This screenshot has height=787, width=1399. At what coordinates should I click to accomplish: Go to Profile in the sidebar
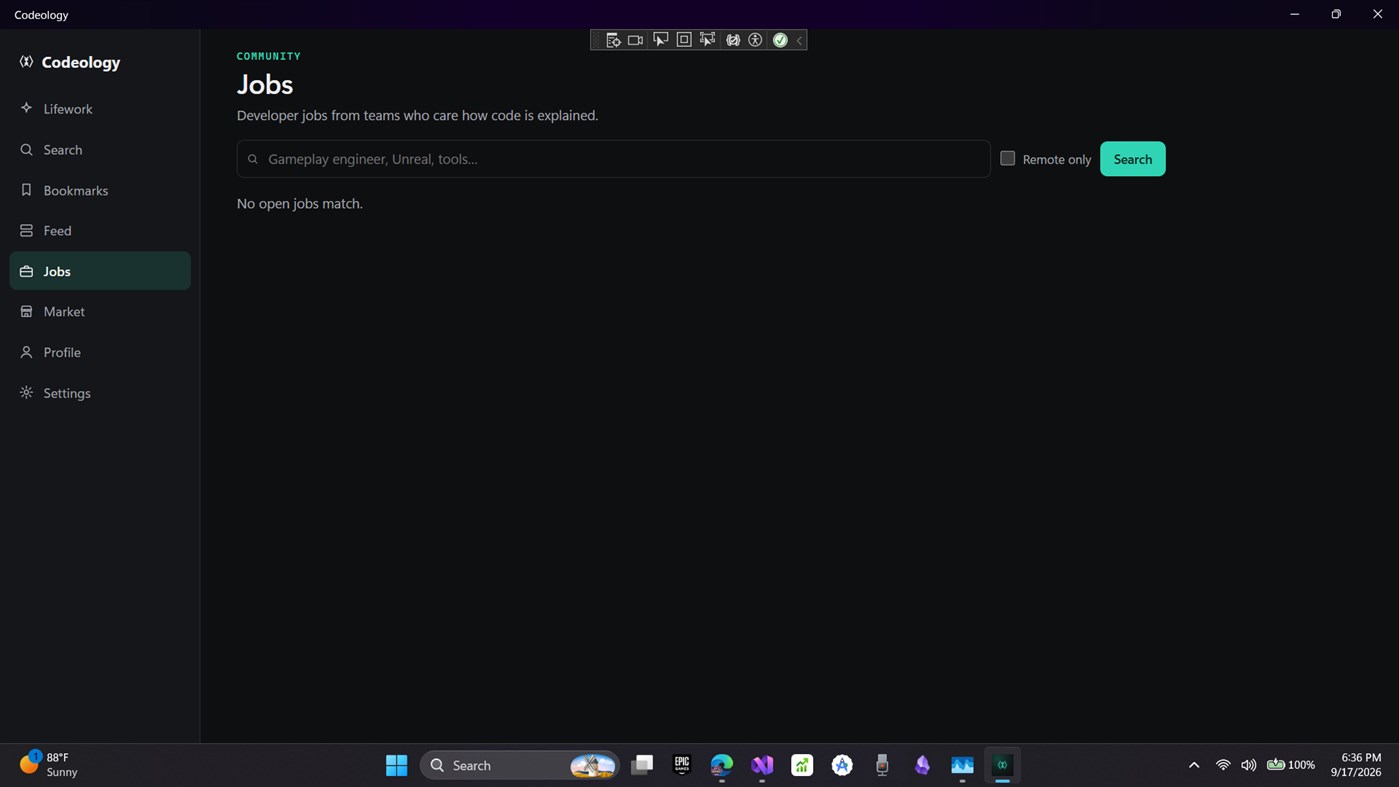(100, 352)
